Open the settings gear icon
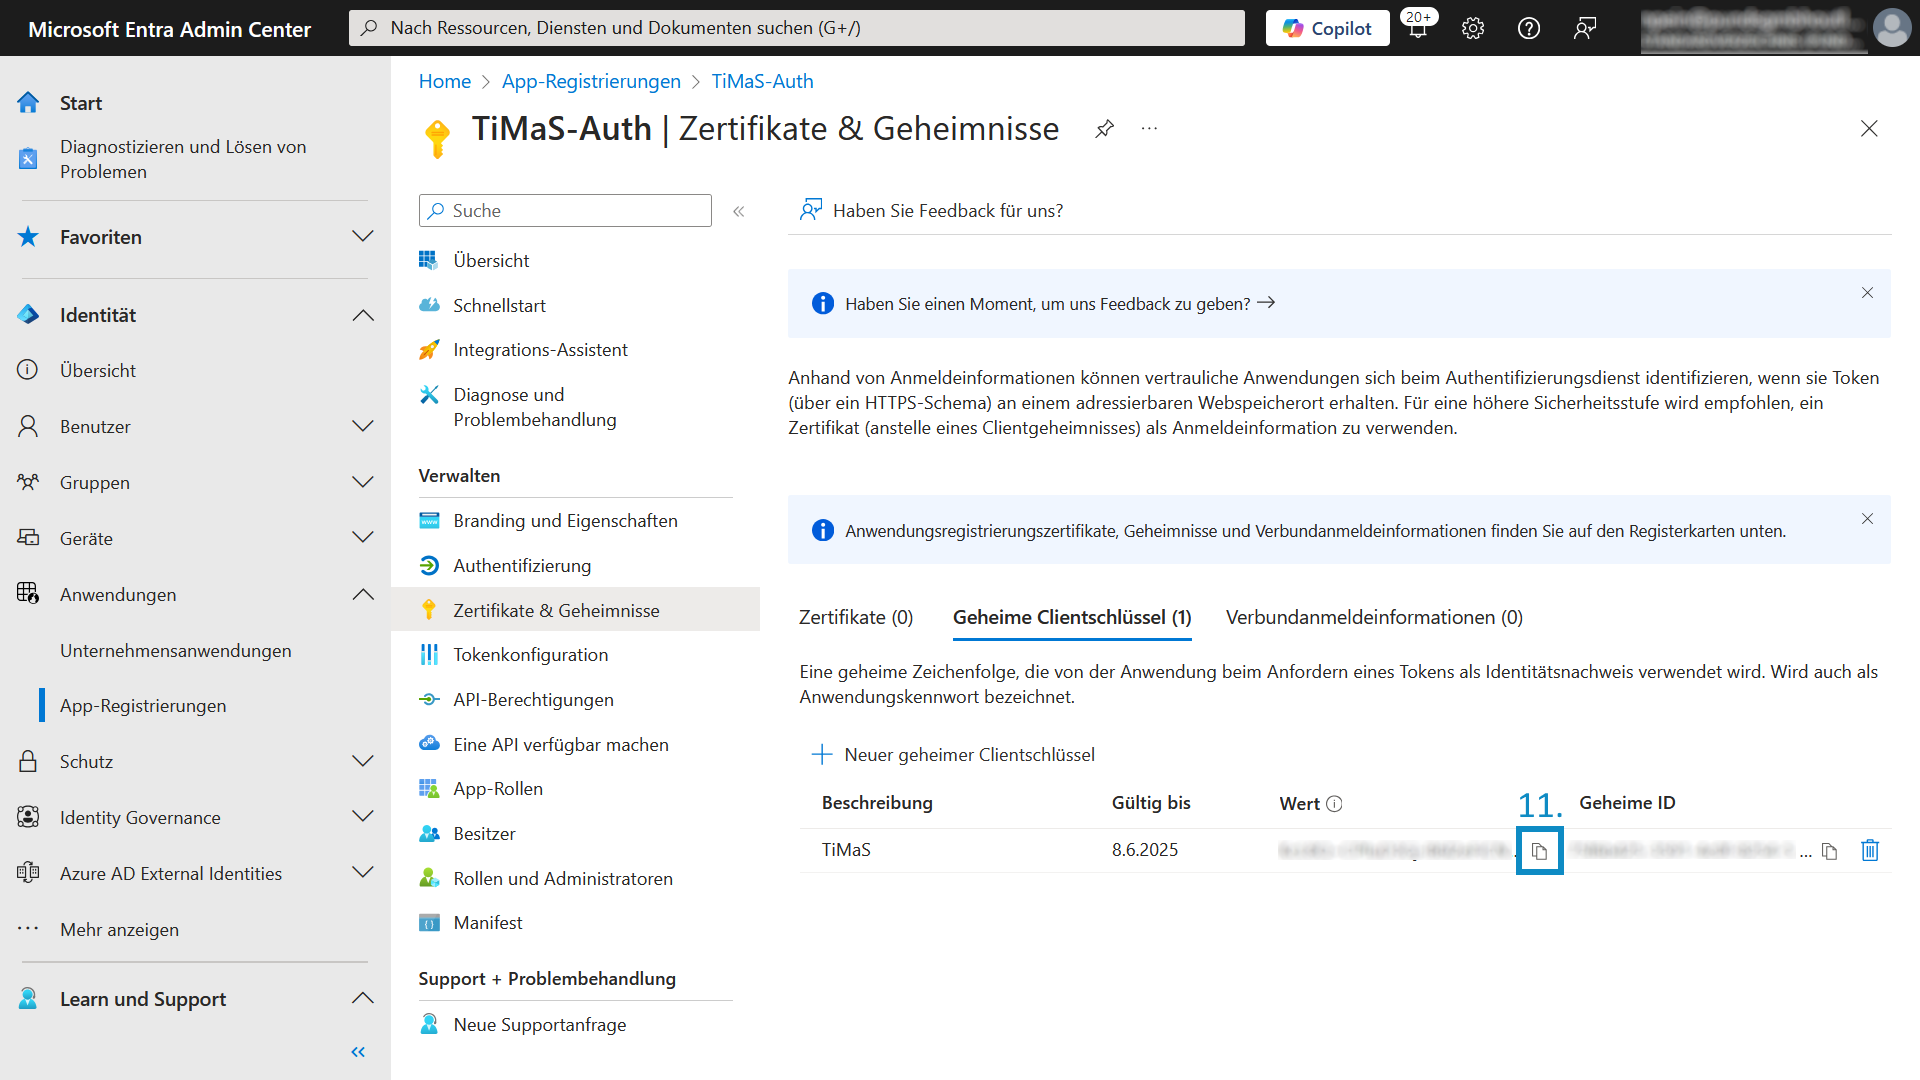The width and height of the screenshot is (1920, 1080). pyautogui.click(x=1473, y=28)
